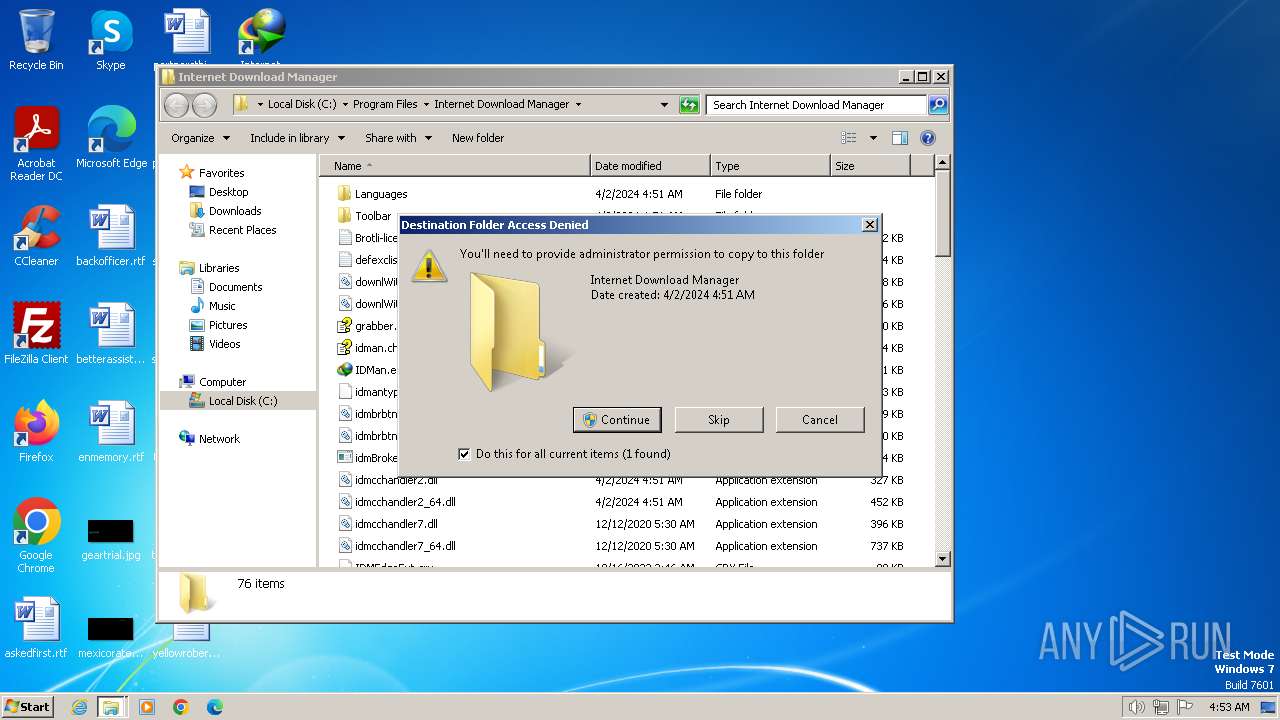Open Edge from the taskbar
This screenshot has width=1280, height=720.
[215, 707]
